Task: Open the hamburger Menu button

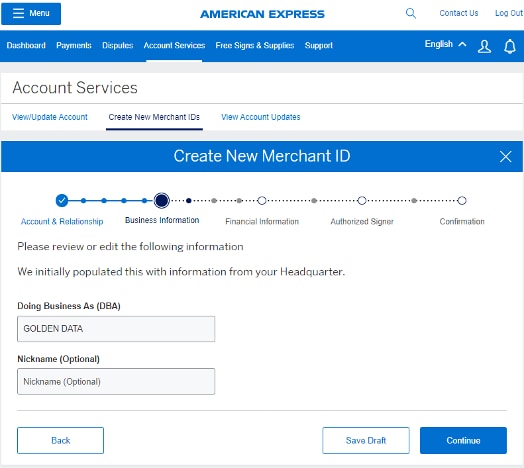Action: pos(31,14)
